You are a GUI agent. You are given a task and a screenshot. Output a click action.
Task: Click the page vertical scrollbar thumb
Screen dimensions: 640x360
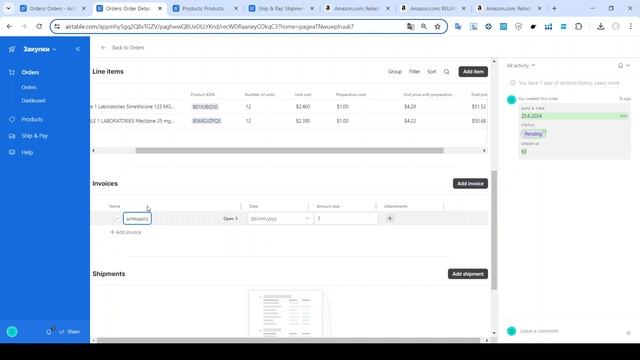tap(494, 230)
